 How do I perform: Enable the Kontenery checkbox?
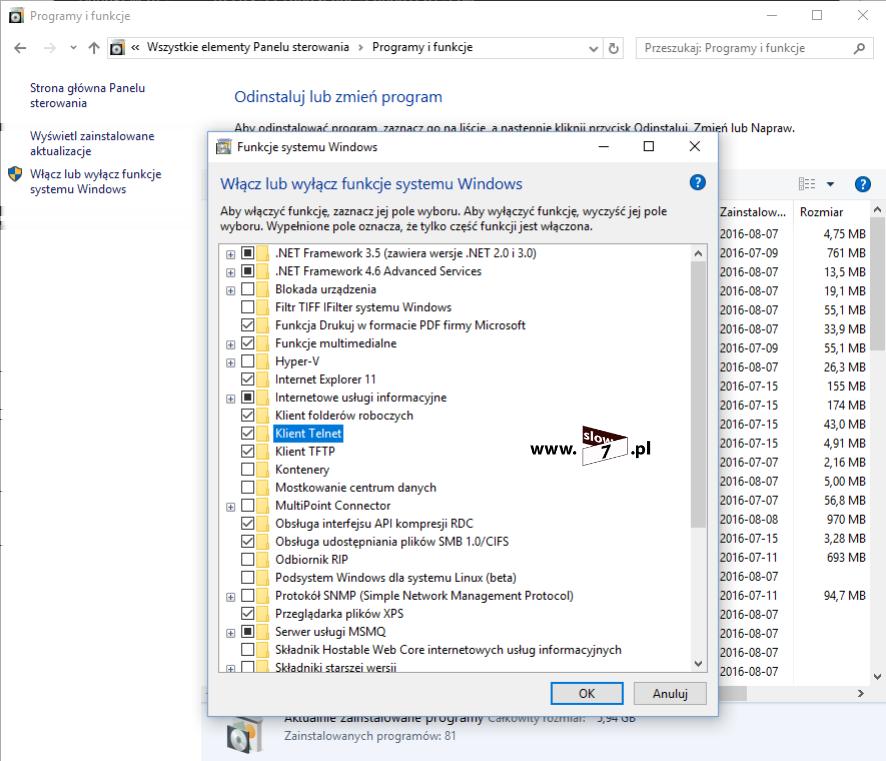click(247, 469)
